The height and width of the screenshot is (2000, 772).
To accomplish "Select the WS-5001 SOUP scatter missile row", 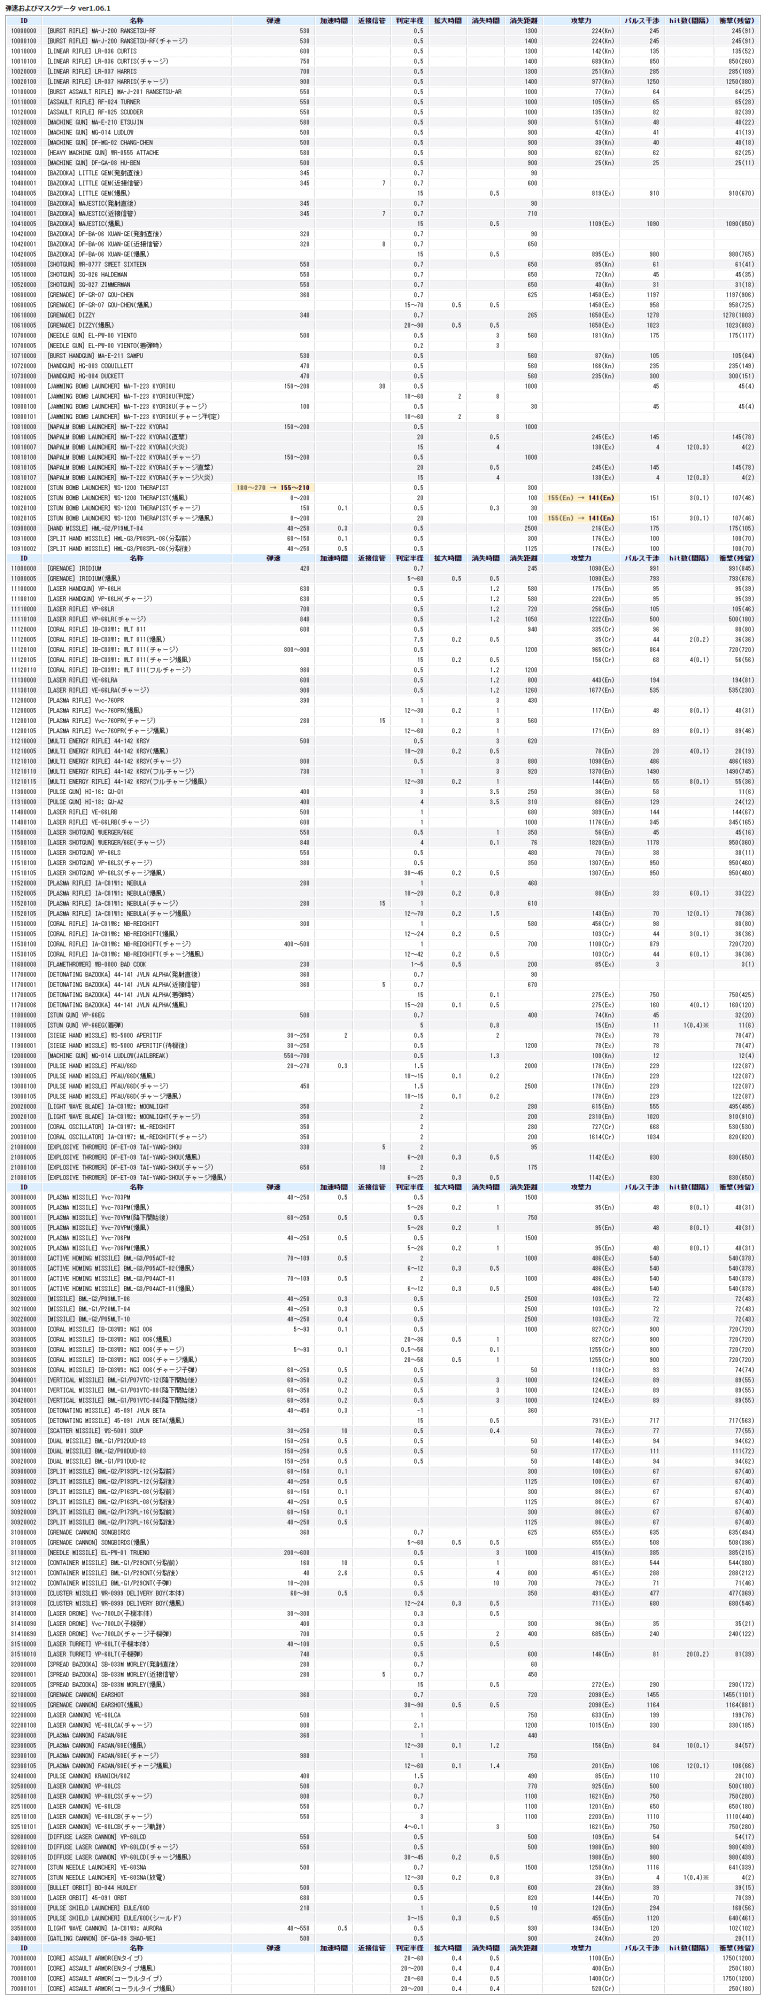I will click(383, 1430).
